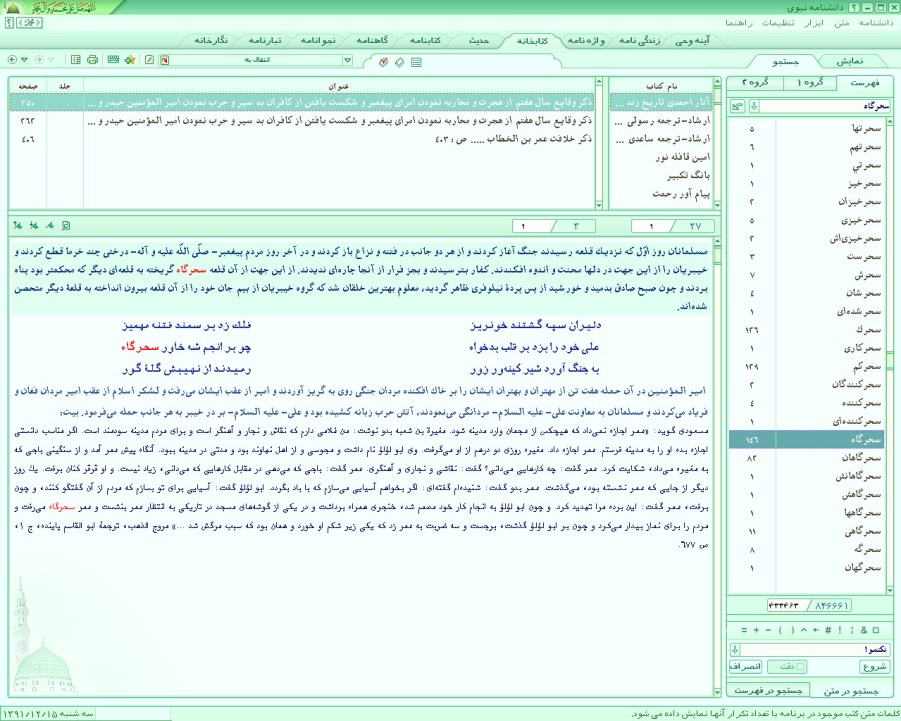Image resolution: width=901 pixels, height=721 pixels.
Task: Click scroll down arrow of main text pane
Action: pyautogui.click(x=717, y=692)
